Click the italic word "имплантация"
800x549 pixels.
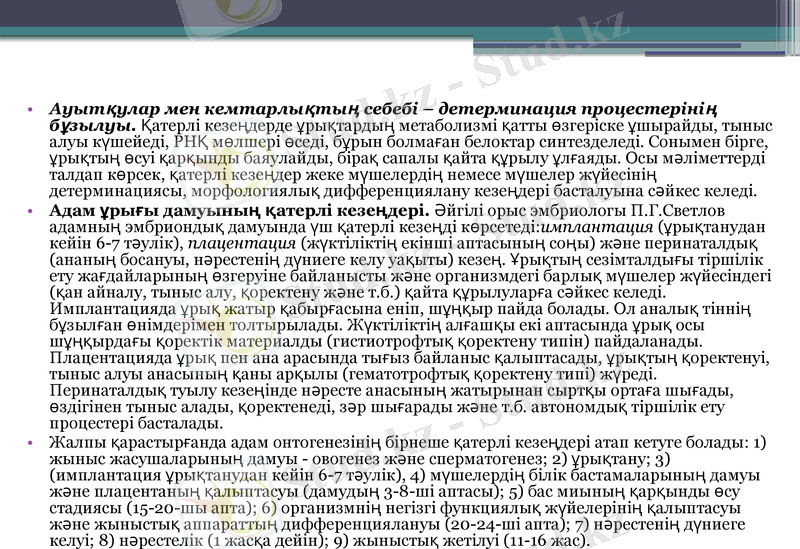[597, 227]
